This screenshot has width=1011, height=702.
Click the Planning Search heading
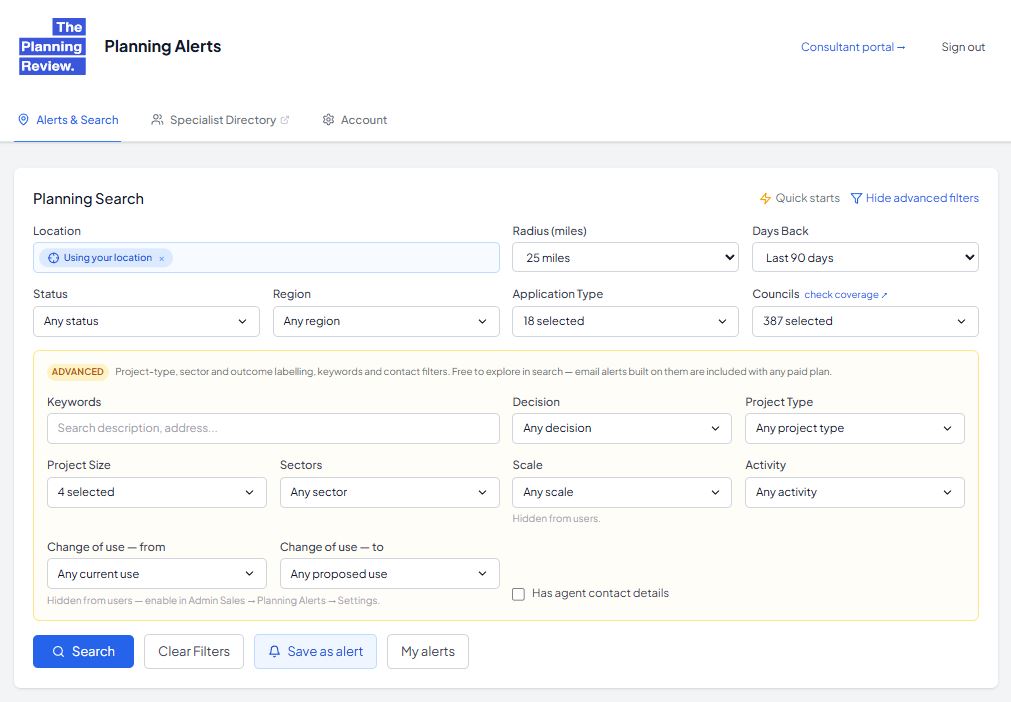[x=88, y=199]
